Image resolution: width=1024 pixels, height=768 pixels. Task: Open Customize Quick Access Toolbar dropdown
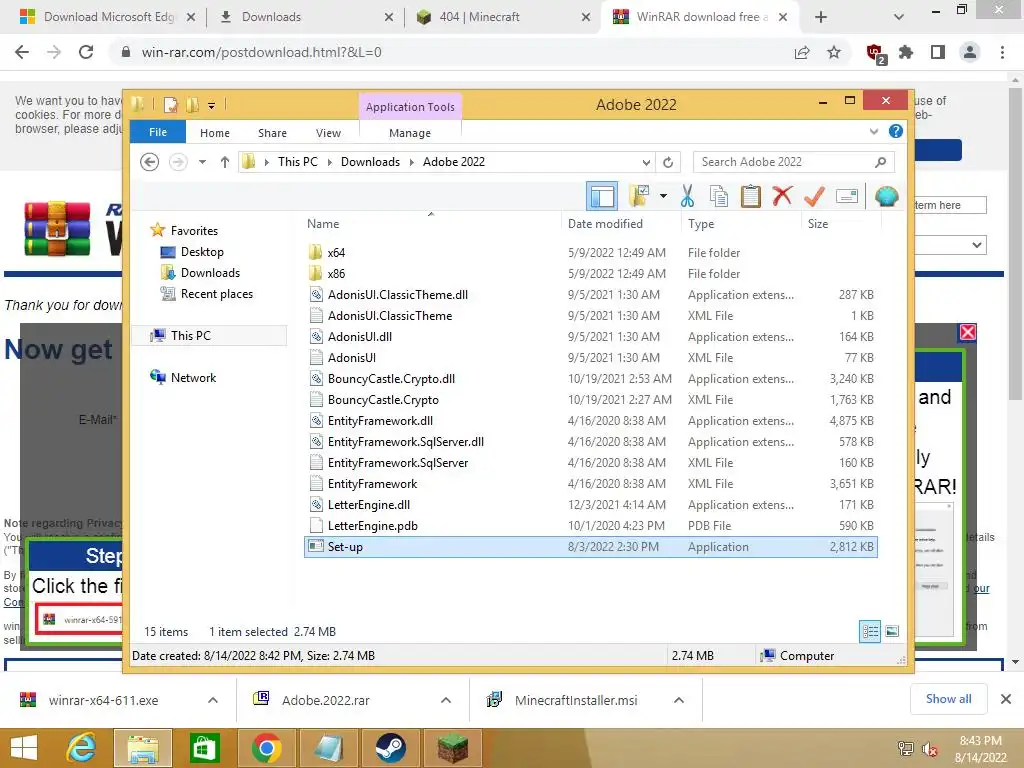click(x=211, y=105)
